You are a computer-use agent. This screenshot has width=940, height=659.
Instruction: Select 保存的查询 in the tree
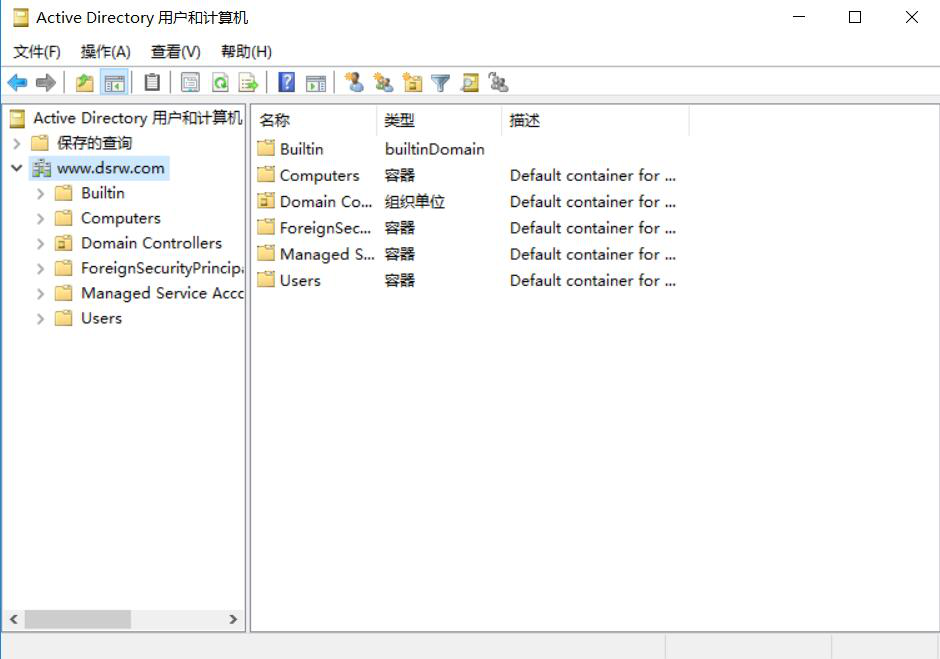(94, 143)
